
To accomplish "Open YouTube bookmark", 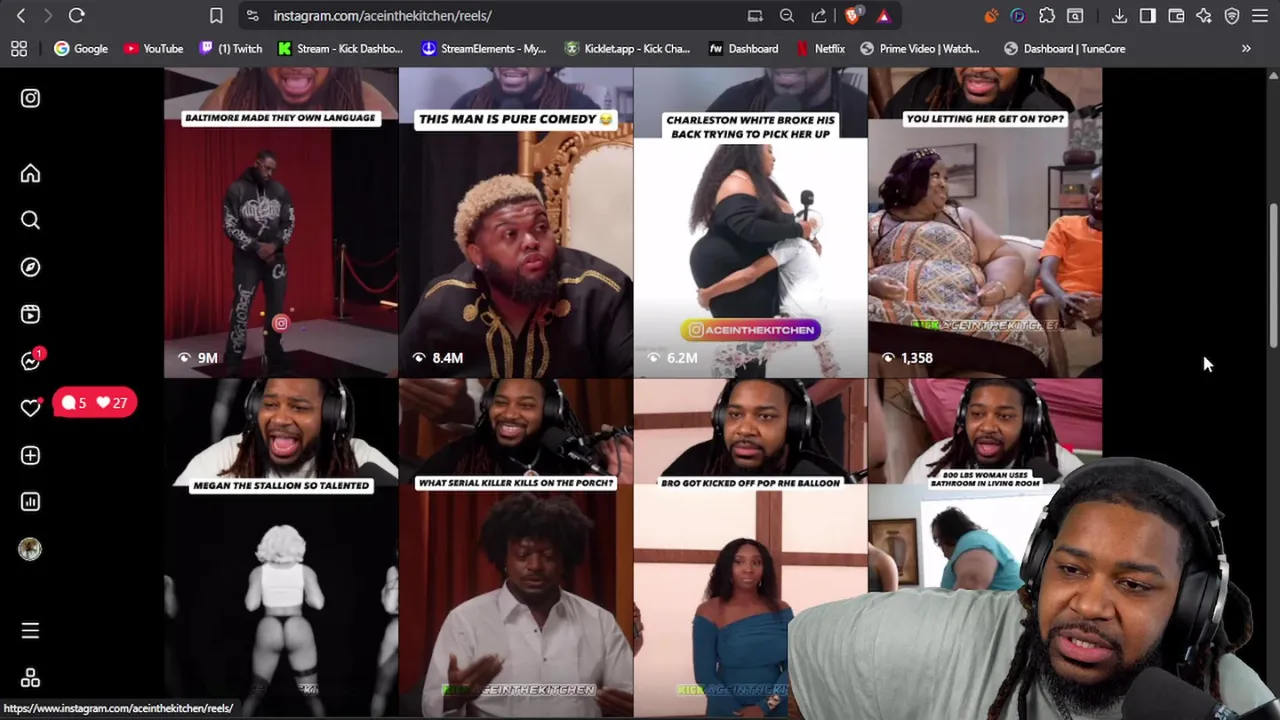I will [x=153, y=48].
